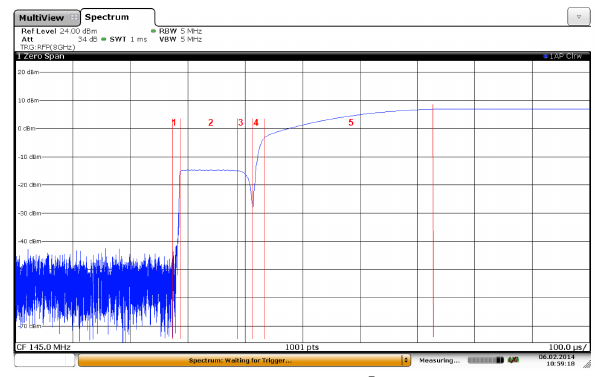Click the CF 145.0 MHz label
This screenshot has height=377, width=602.
click(x=43, y=347)
